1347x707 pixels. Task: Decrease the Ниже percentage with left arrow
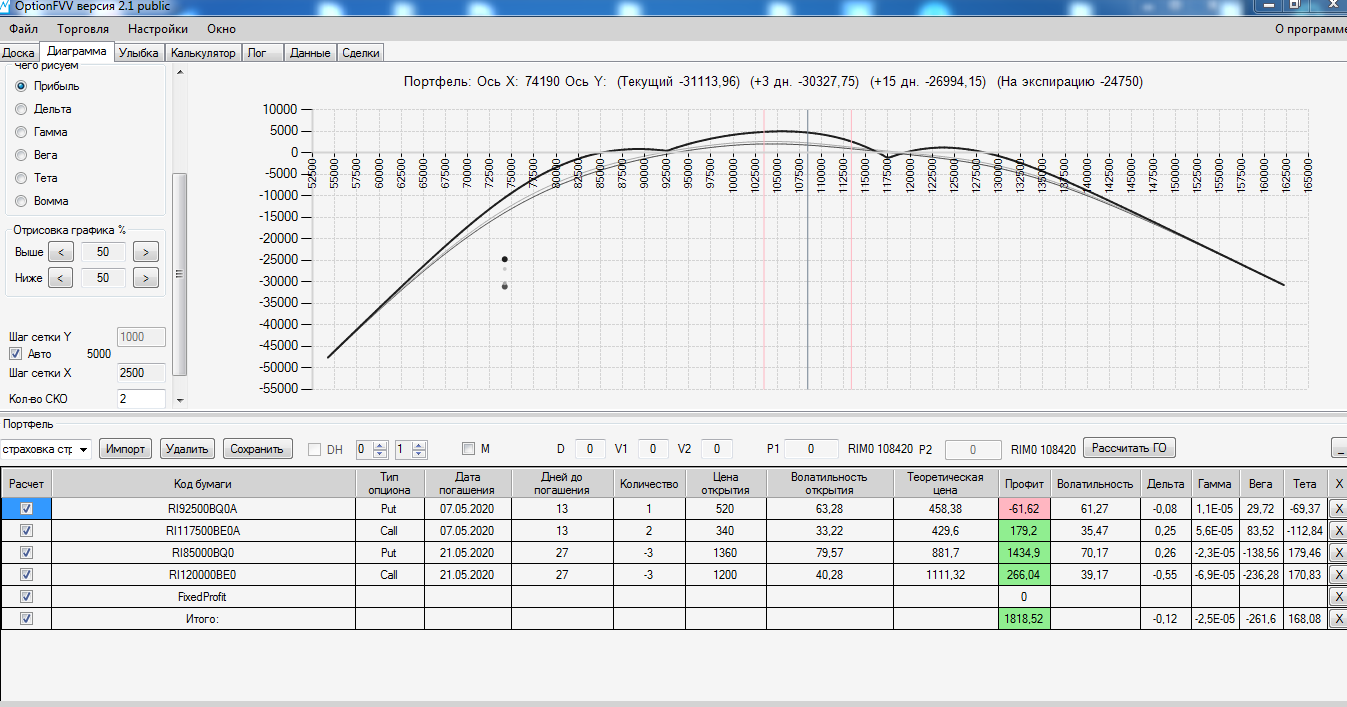tap(60, 278)
